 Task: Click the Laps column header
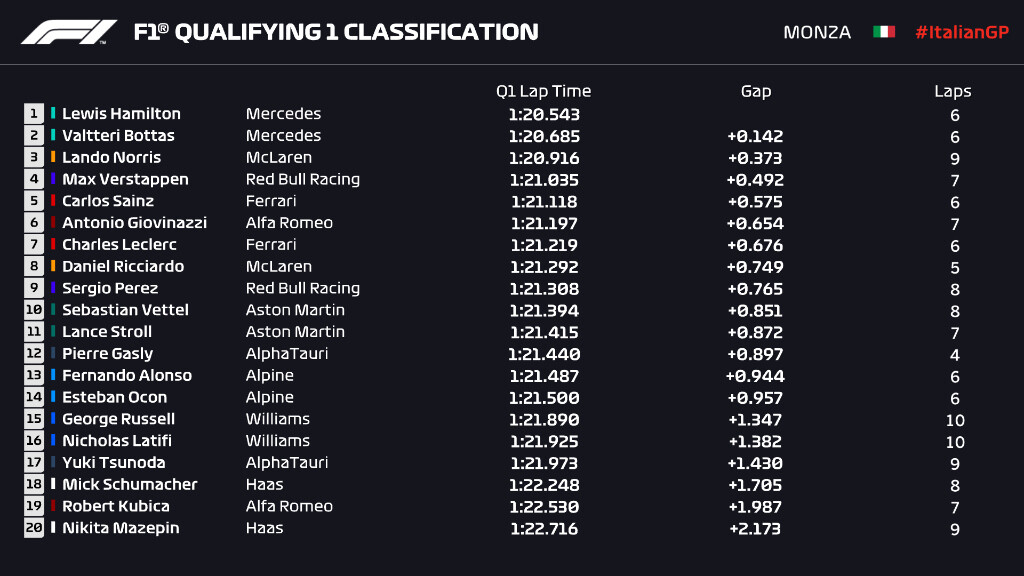point(953,91)
